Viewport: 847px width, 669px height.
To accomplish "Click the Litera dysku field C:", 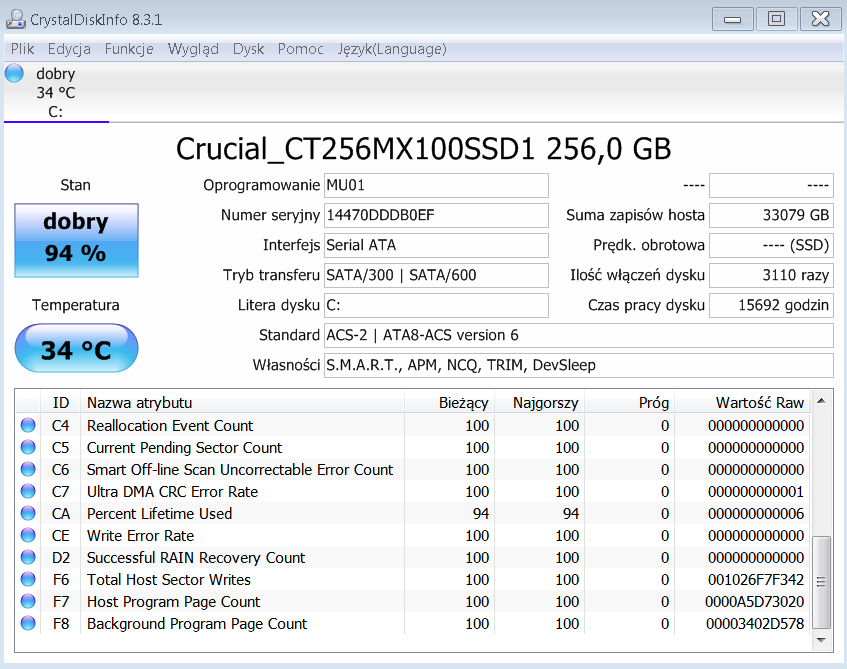I will click(x=436, y=305).
